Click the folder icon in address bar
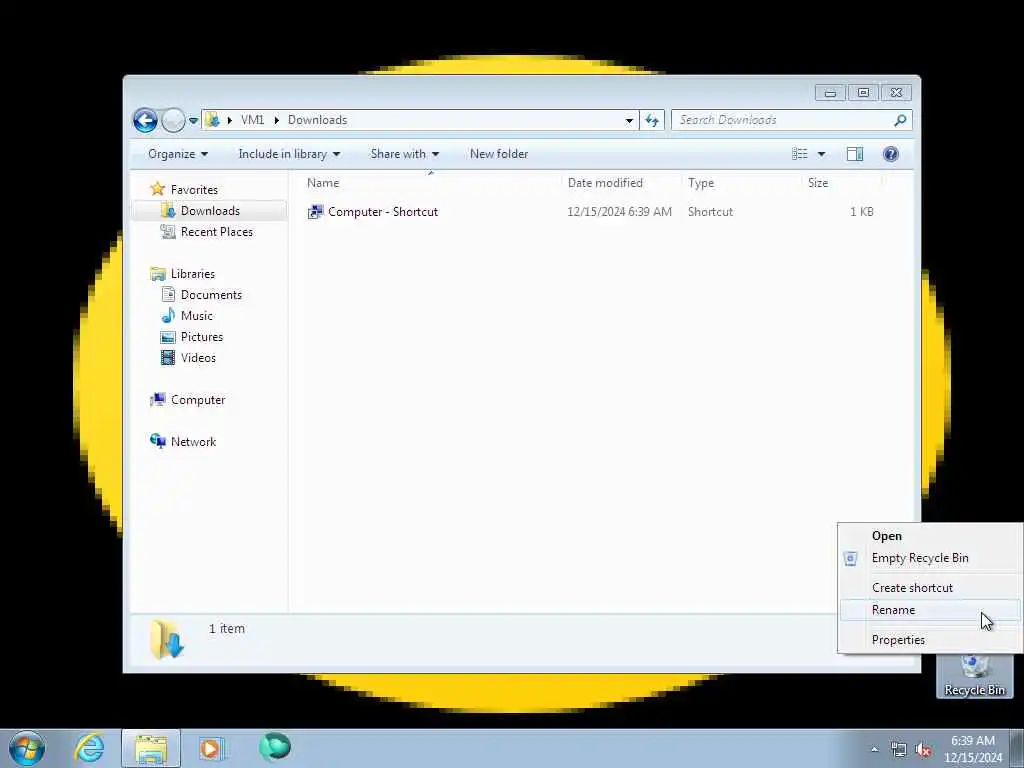 pyautogui.click(x=212, y=120)
